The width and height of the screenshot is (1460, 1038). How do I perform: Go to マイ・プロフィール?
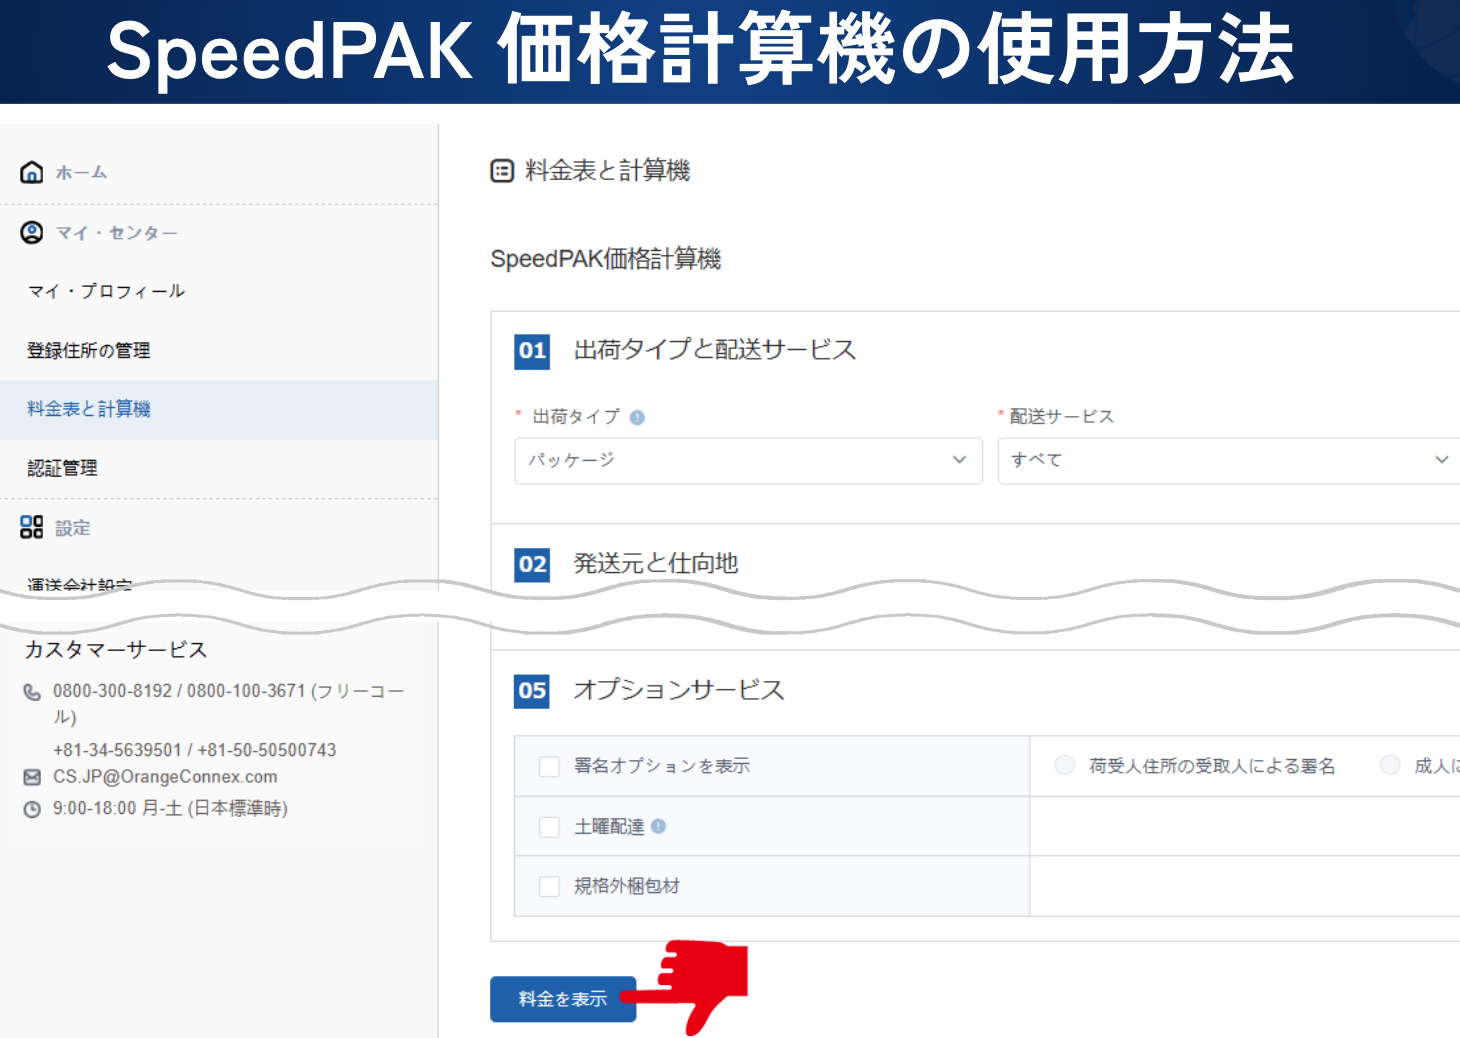106,291
